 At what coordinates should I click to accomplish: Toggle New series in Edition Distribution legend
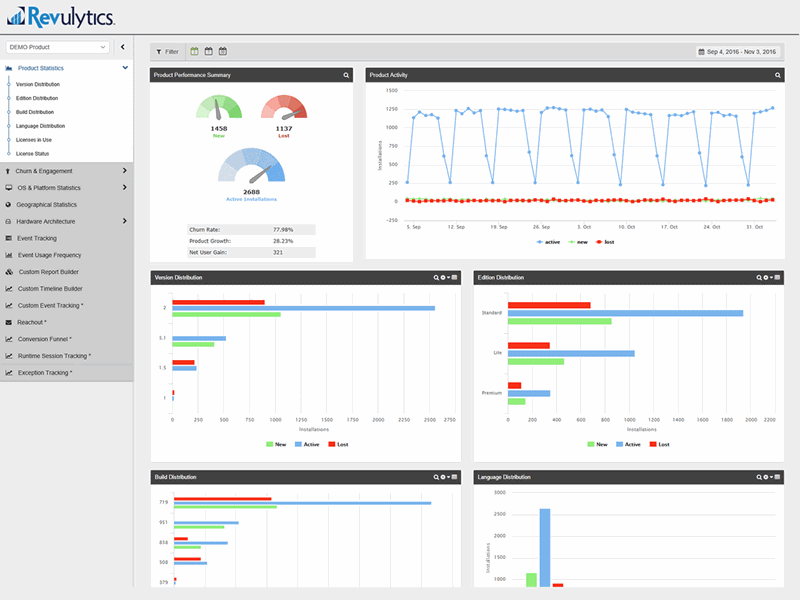(x=597, y=444)
